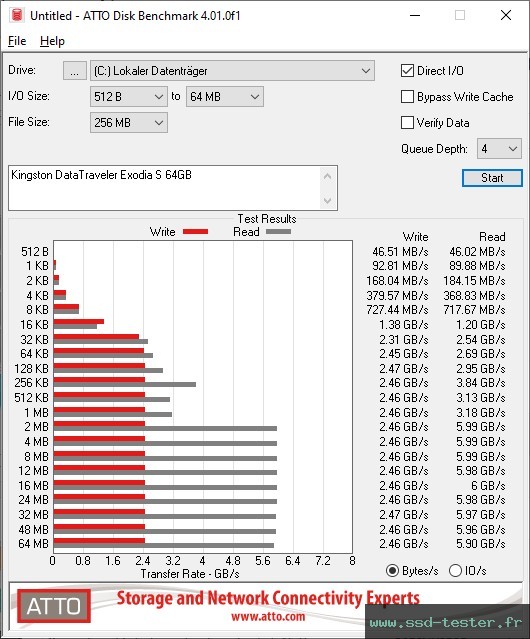
Task: Click the gray read bar for 256 KB
Action: [x=125, y=384]
